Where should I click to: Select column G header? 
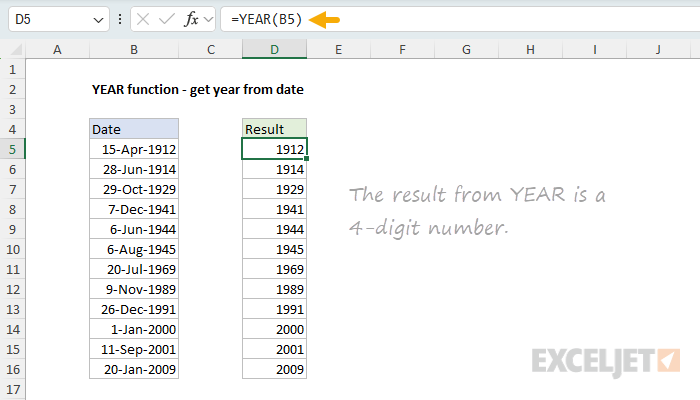466,50
